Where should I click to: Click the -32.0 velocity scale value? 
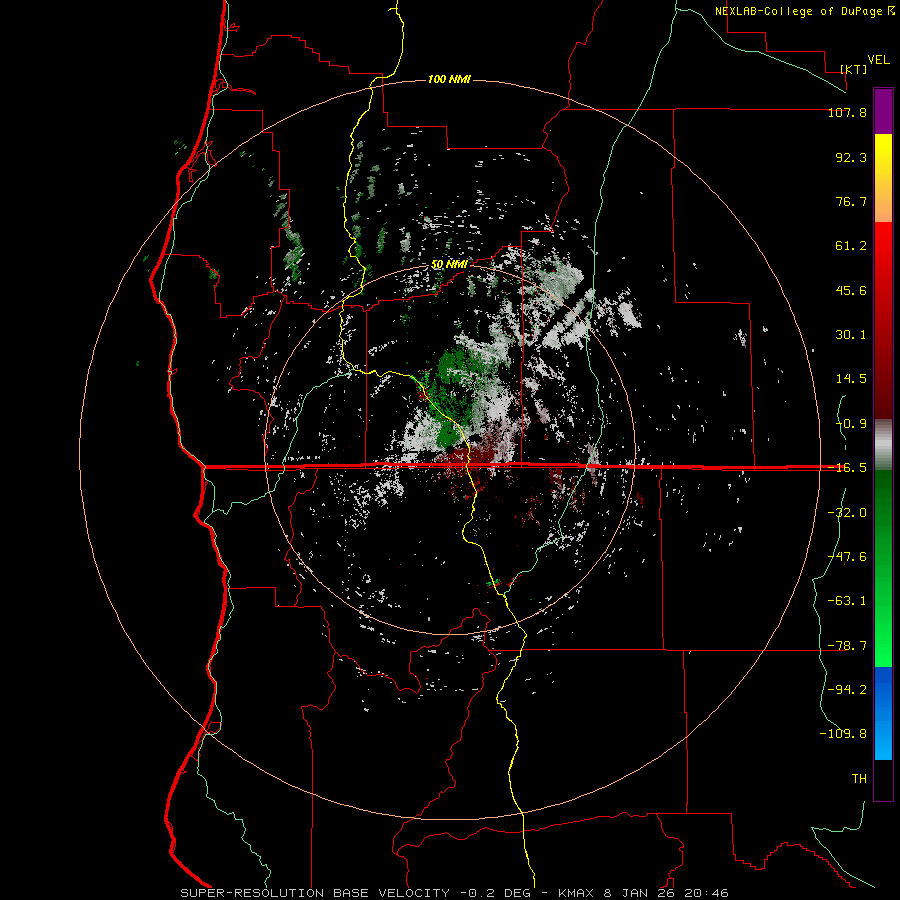coord(847,513)
